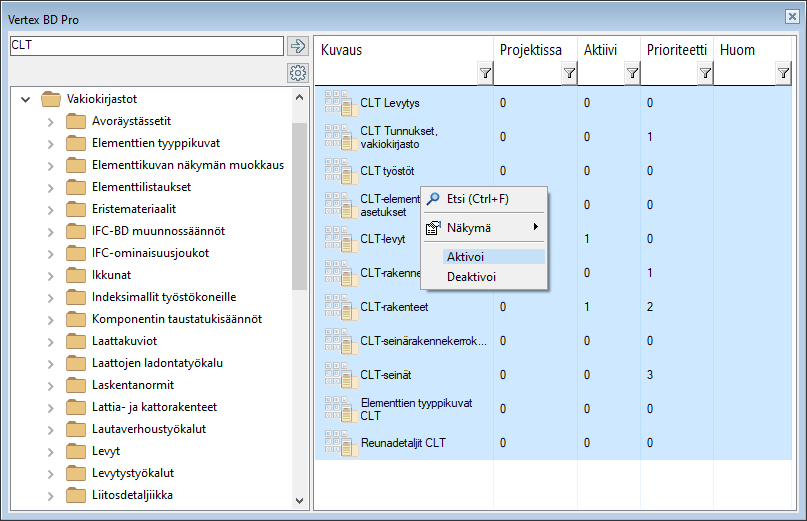Click the Reunadetaljit CLT library icon
Image resolution: width=807 pixels, height=521 pixels.
click(x=339, y=443)
